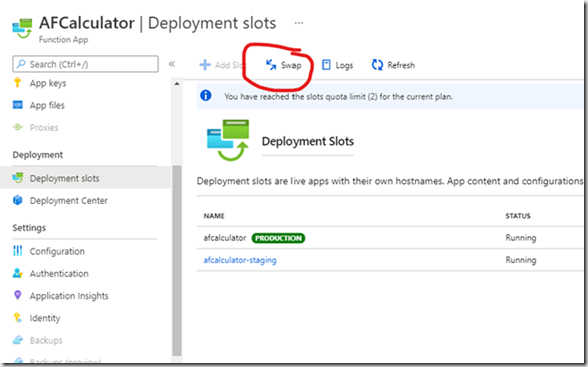The image size is (588, 367).
Task: Click the Swap toolbar button
Action: 284,65
